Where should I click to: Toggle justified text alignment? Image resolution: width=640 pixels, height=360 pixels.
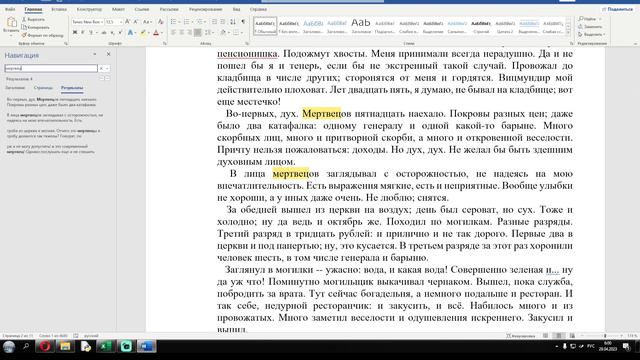198,32
